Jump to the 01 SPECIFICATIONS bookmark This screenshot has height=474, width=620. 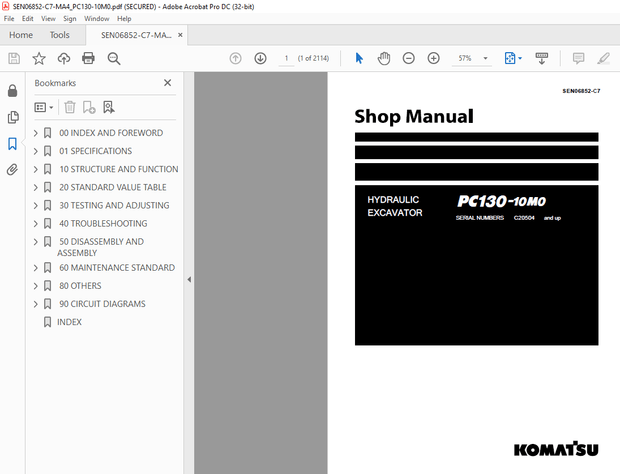(95, 151)
